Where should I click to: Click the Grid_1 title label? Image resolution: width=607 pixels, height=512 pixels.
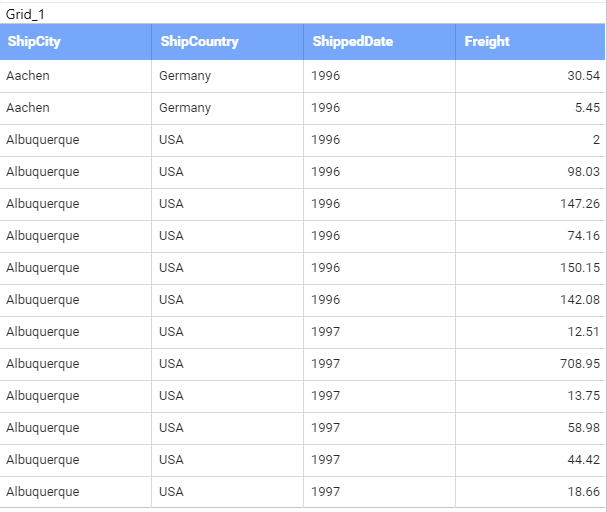pos(25,14)
